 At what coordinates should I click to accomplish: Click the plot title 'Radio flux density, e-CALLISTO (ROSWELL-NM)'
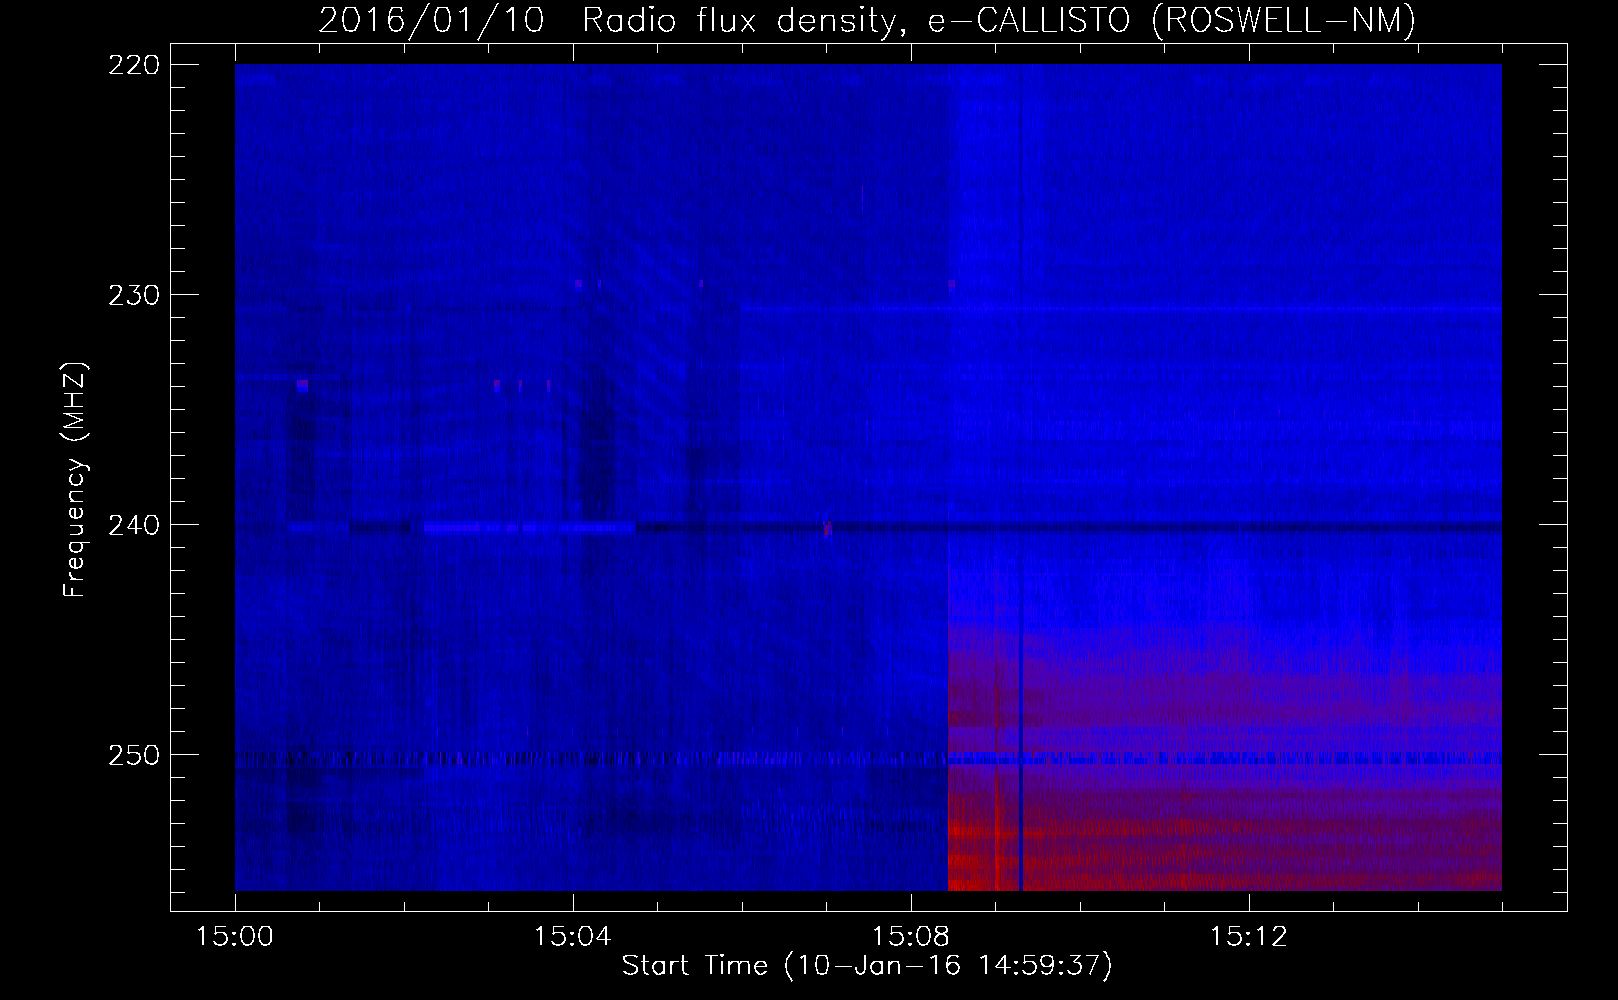point(999,19)
